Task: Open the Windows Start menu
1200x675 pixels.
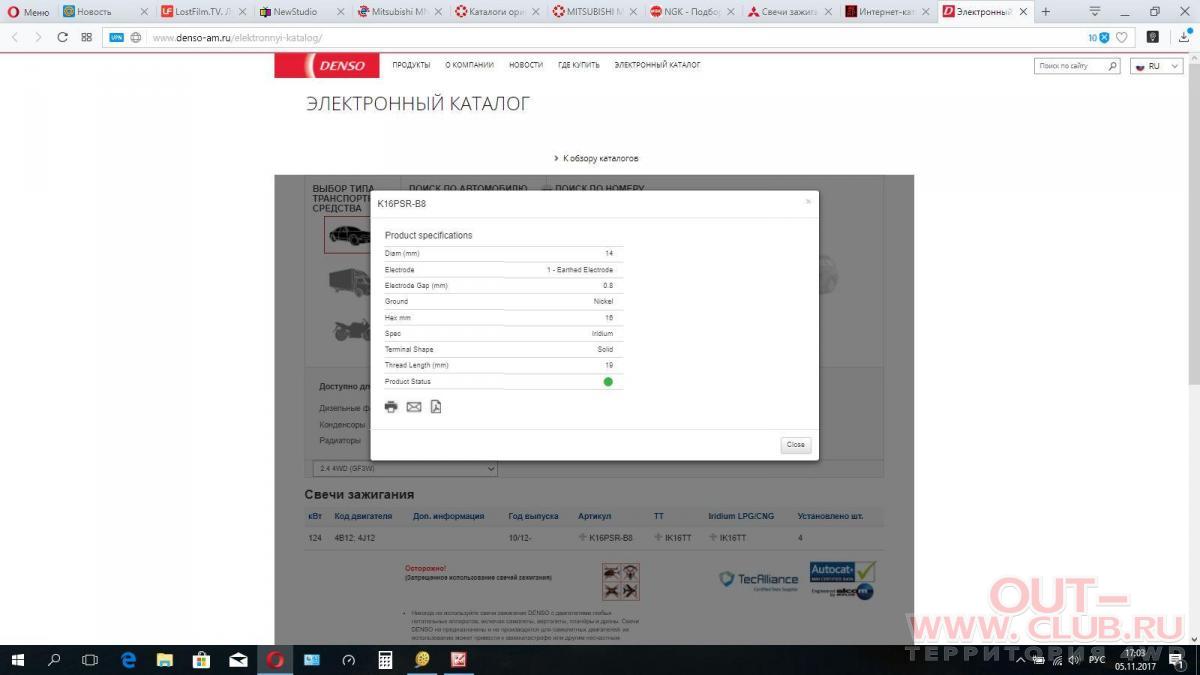Action: [18, 660]
